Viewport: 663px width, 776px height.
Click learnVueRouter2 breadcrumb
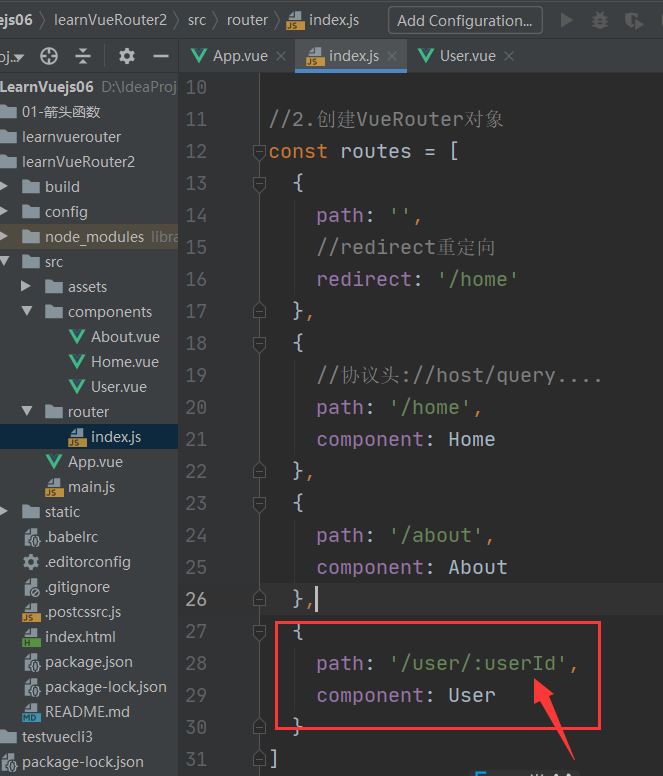click(110, 20)
